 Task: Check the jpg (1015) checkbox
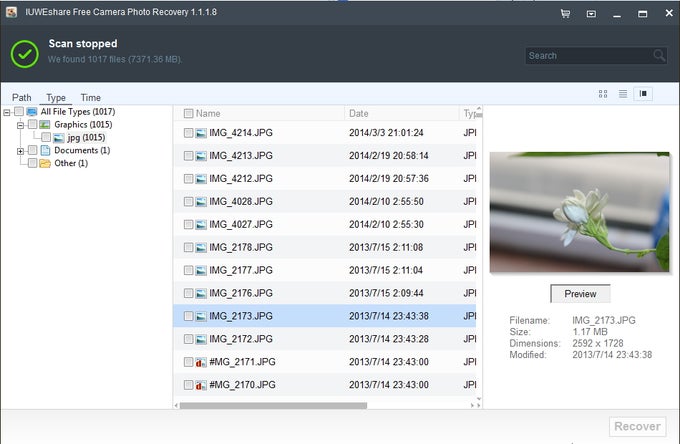tap(46, 137)
